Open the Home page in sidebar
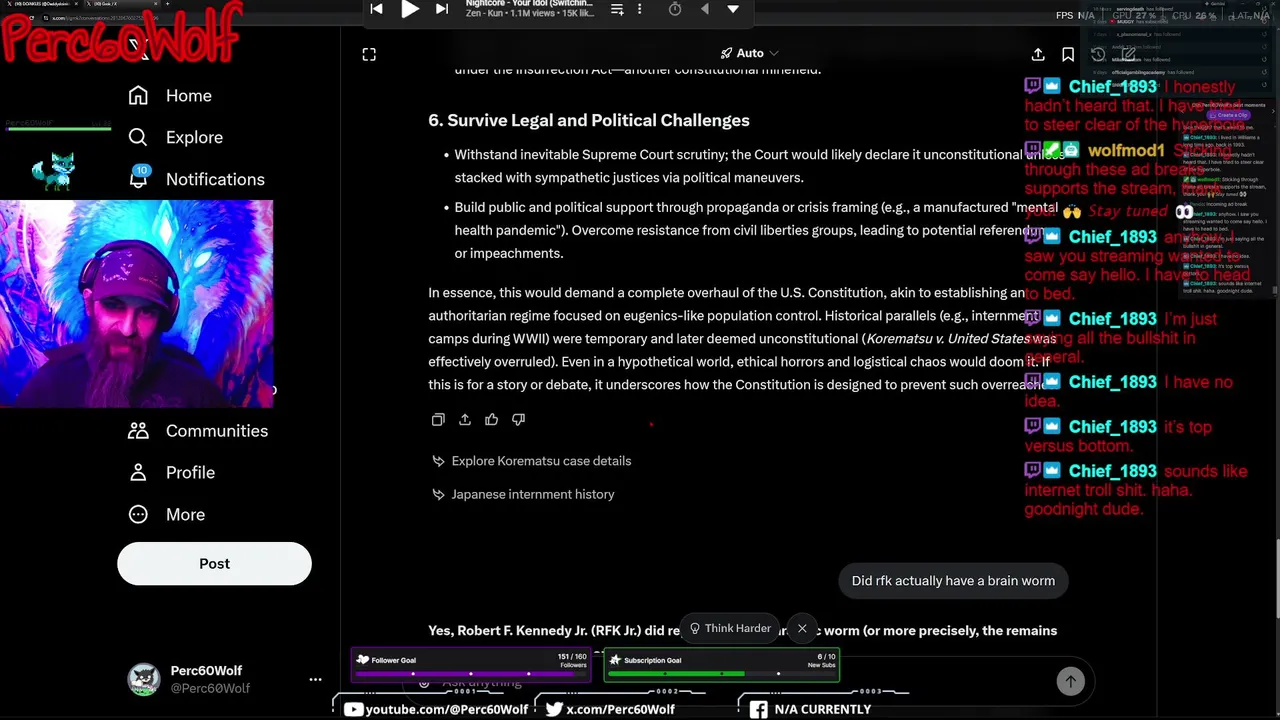The image size is (1280, 720). click(x=170, y=96)
